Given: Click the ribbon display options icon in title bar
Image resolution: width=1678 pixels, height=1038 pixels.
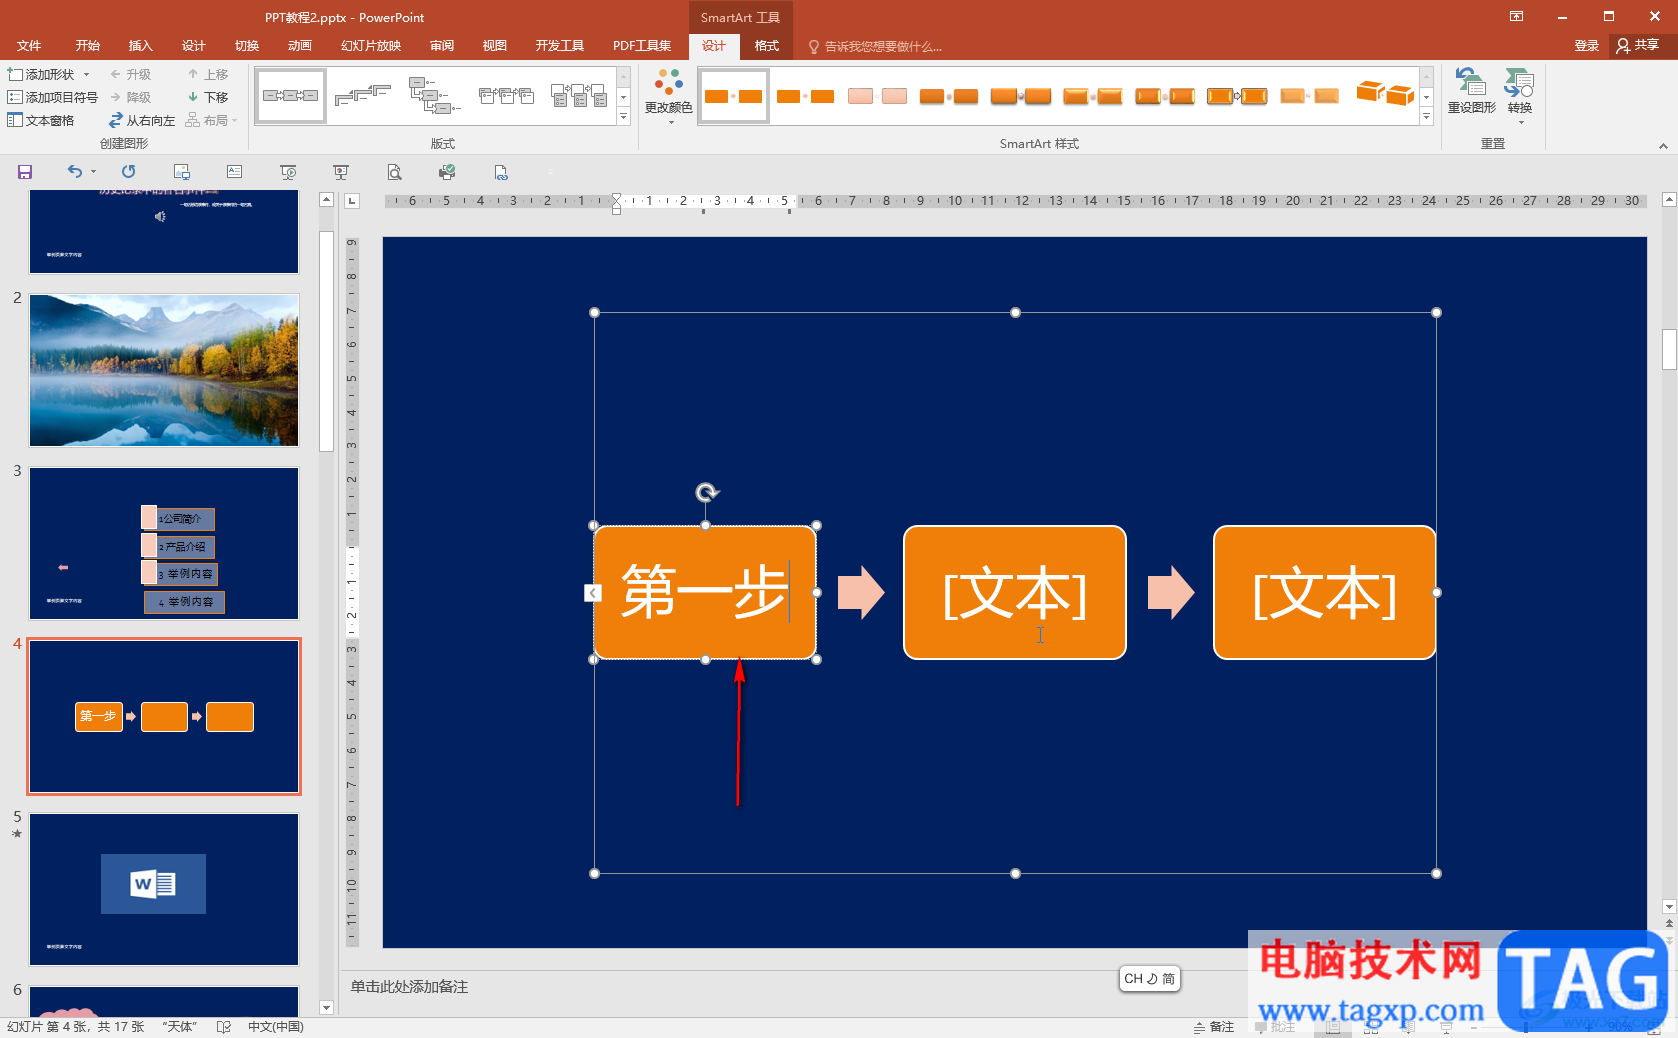Looking at the screenshot, I should tap(1516, 16).
